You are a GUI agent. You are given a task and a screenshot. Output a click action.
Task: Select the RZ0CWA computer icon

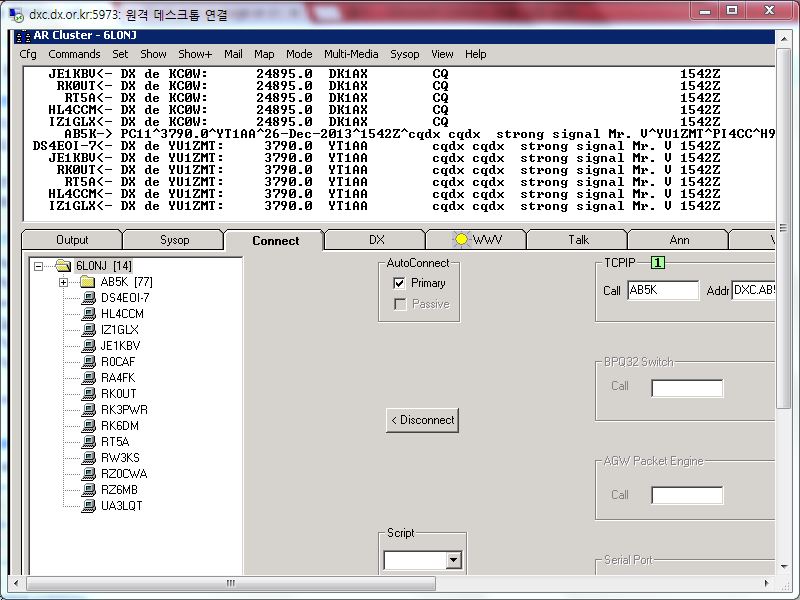(89, 473)
